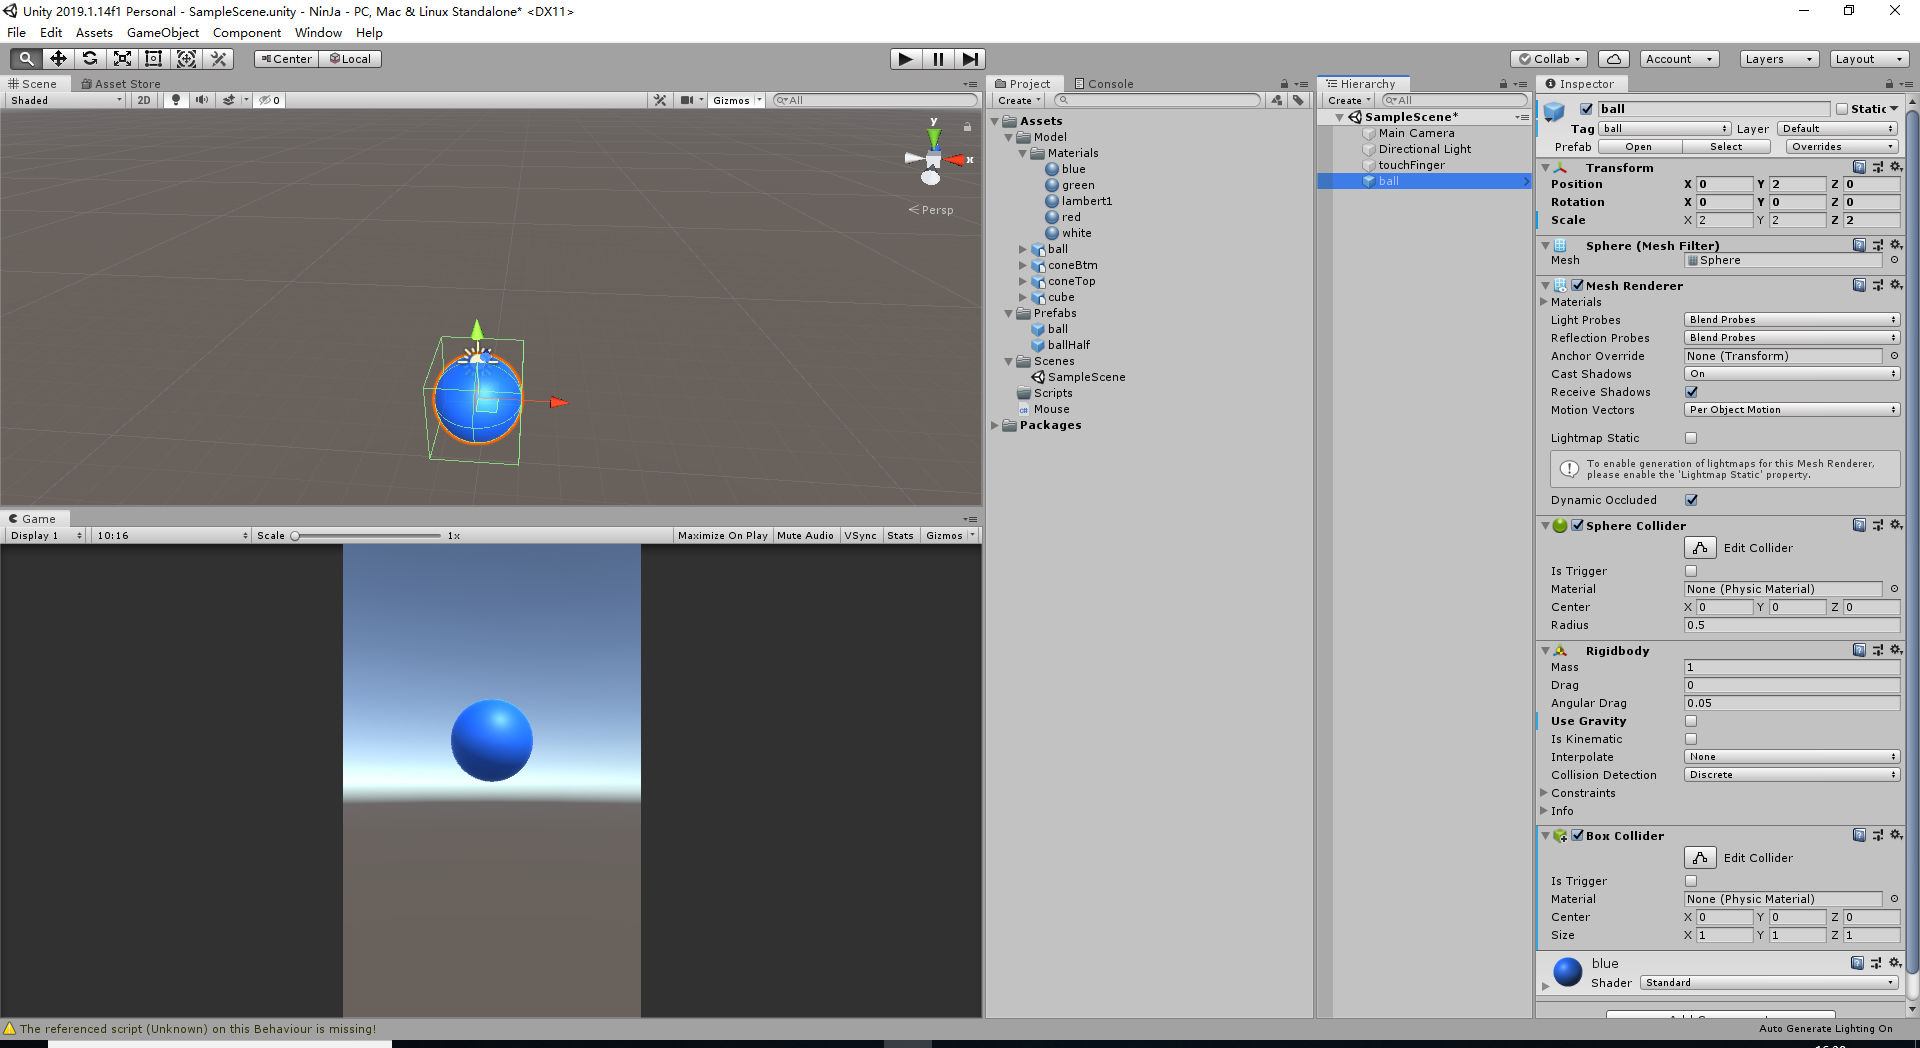Toggle Mesh Renderer enabled checkbox
Screen dimensions: 1920x1048
(x=1577, y=285)
